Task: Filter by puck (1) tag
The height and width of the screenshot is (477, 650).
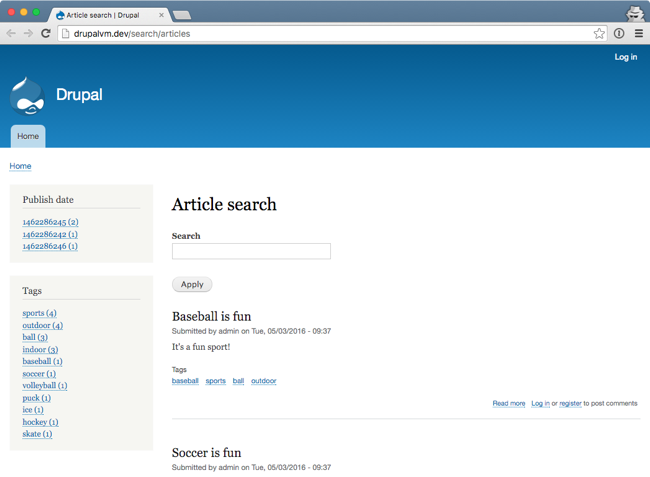Action: [x=36, y=398]
